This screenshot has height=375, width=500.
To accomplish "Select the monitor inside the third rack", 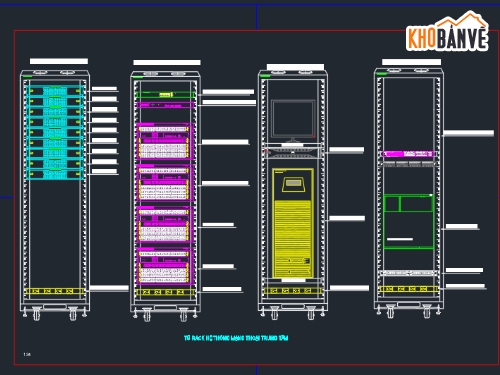I will click(x=293, y=121).
